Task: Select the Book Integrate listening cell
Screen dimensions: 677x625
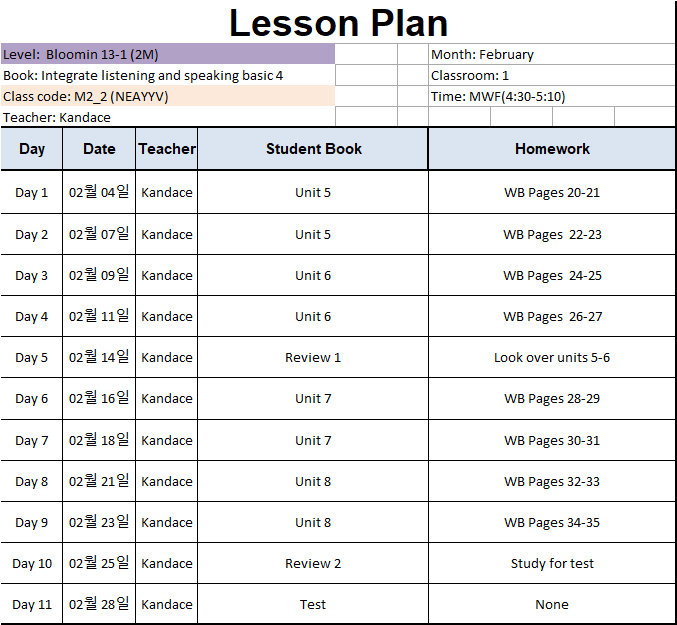Action: pos(168,75)
